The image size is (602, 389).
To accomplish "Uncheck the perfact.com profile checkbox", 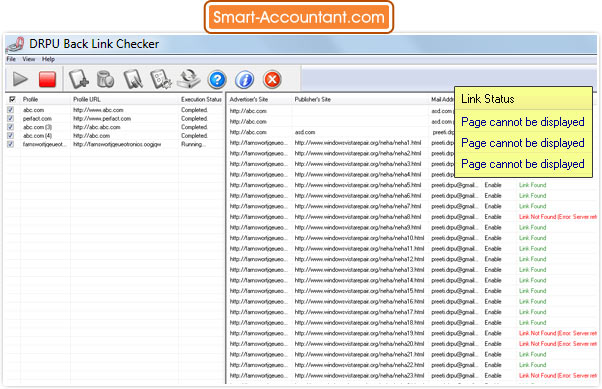I will pos(10,118).
